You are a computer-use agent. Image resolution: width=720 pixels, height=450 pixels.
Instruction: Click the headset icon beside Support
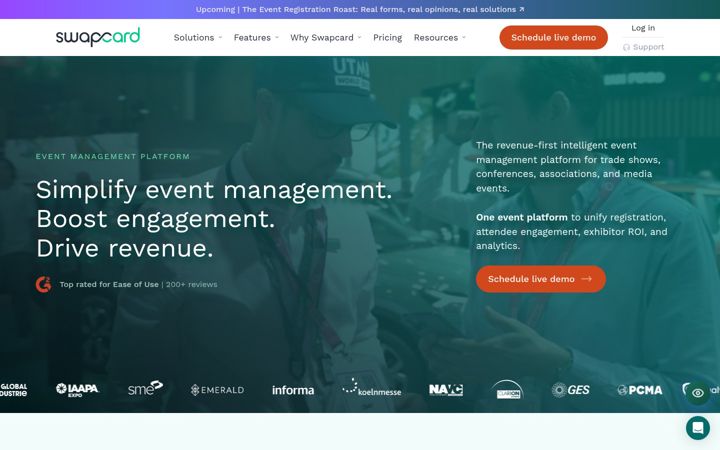(626, 47)
